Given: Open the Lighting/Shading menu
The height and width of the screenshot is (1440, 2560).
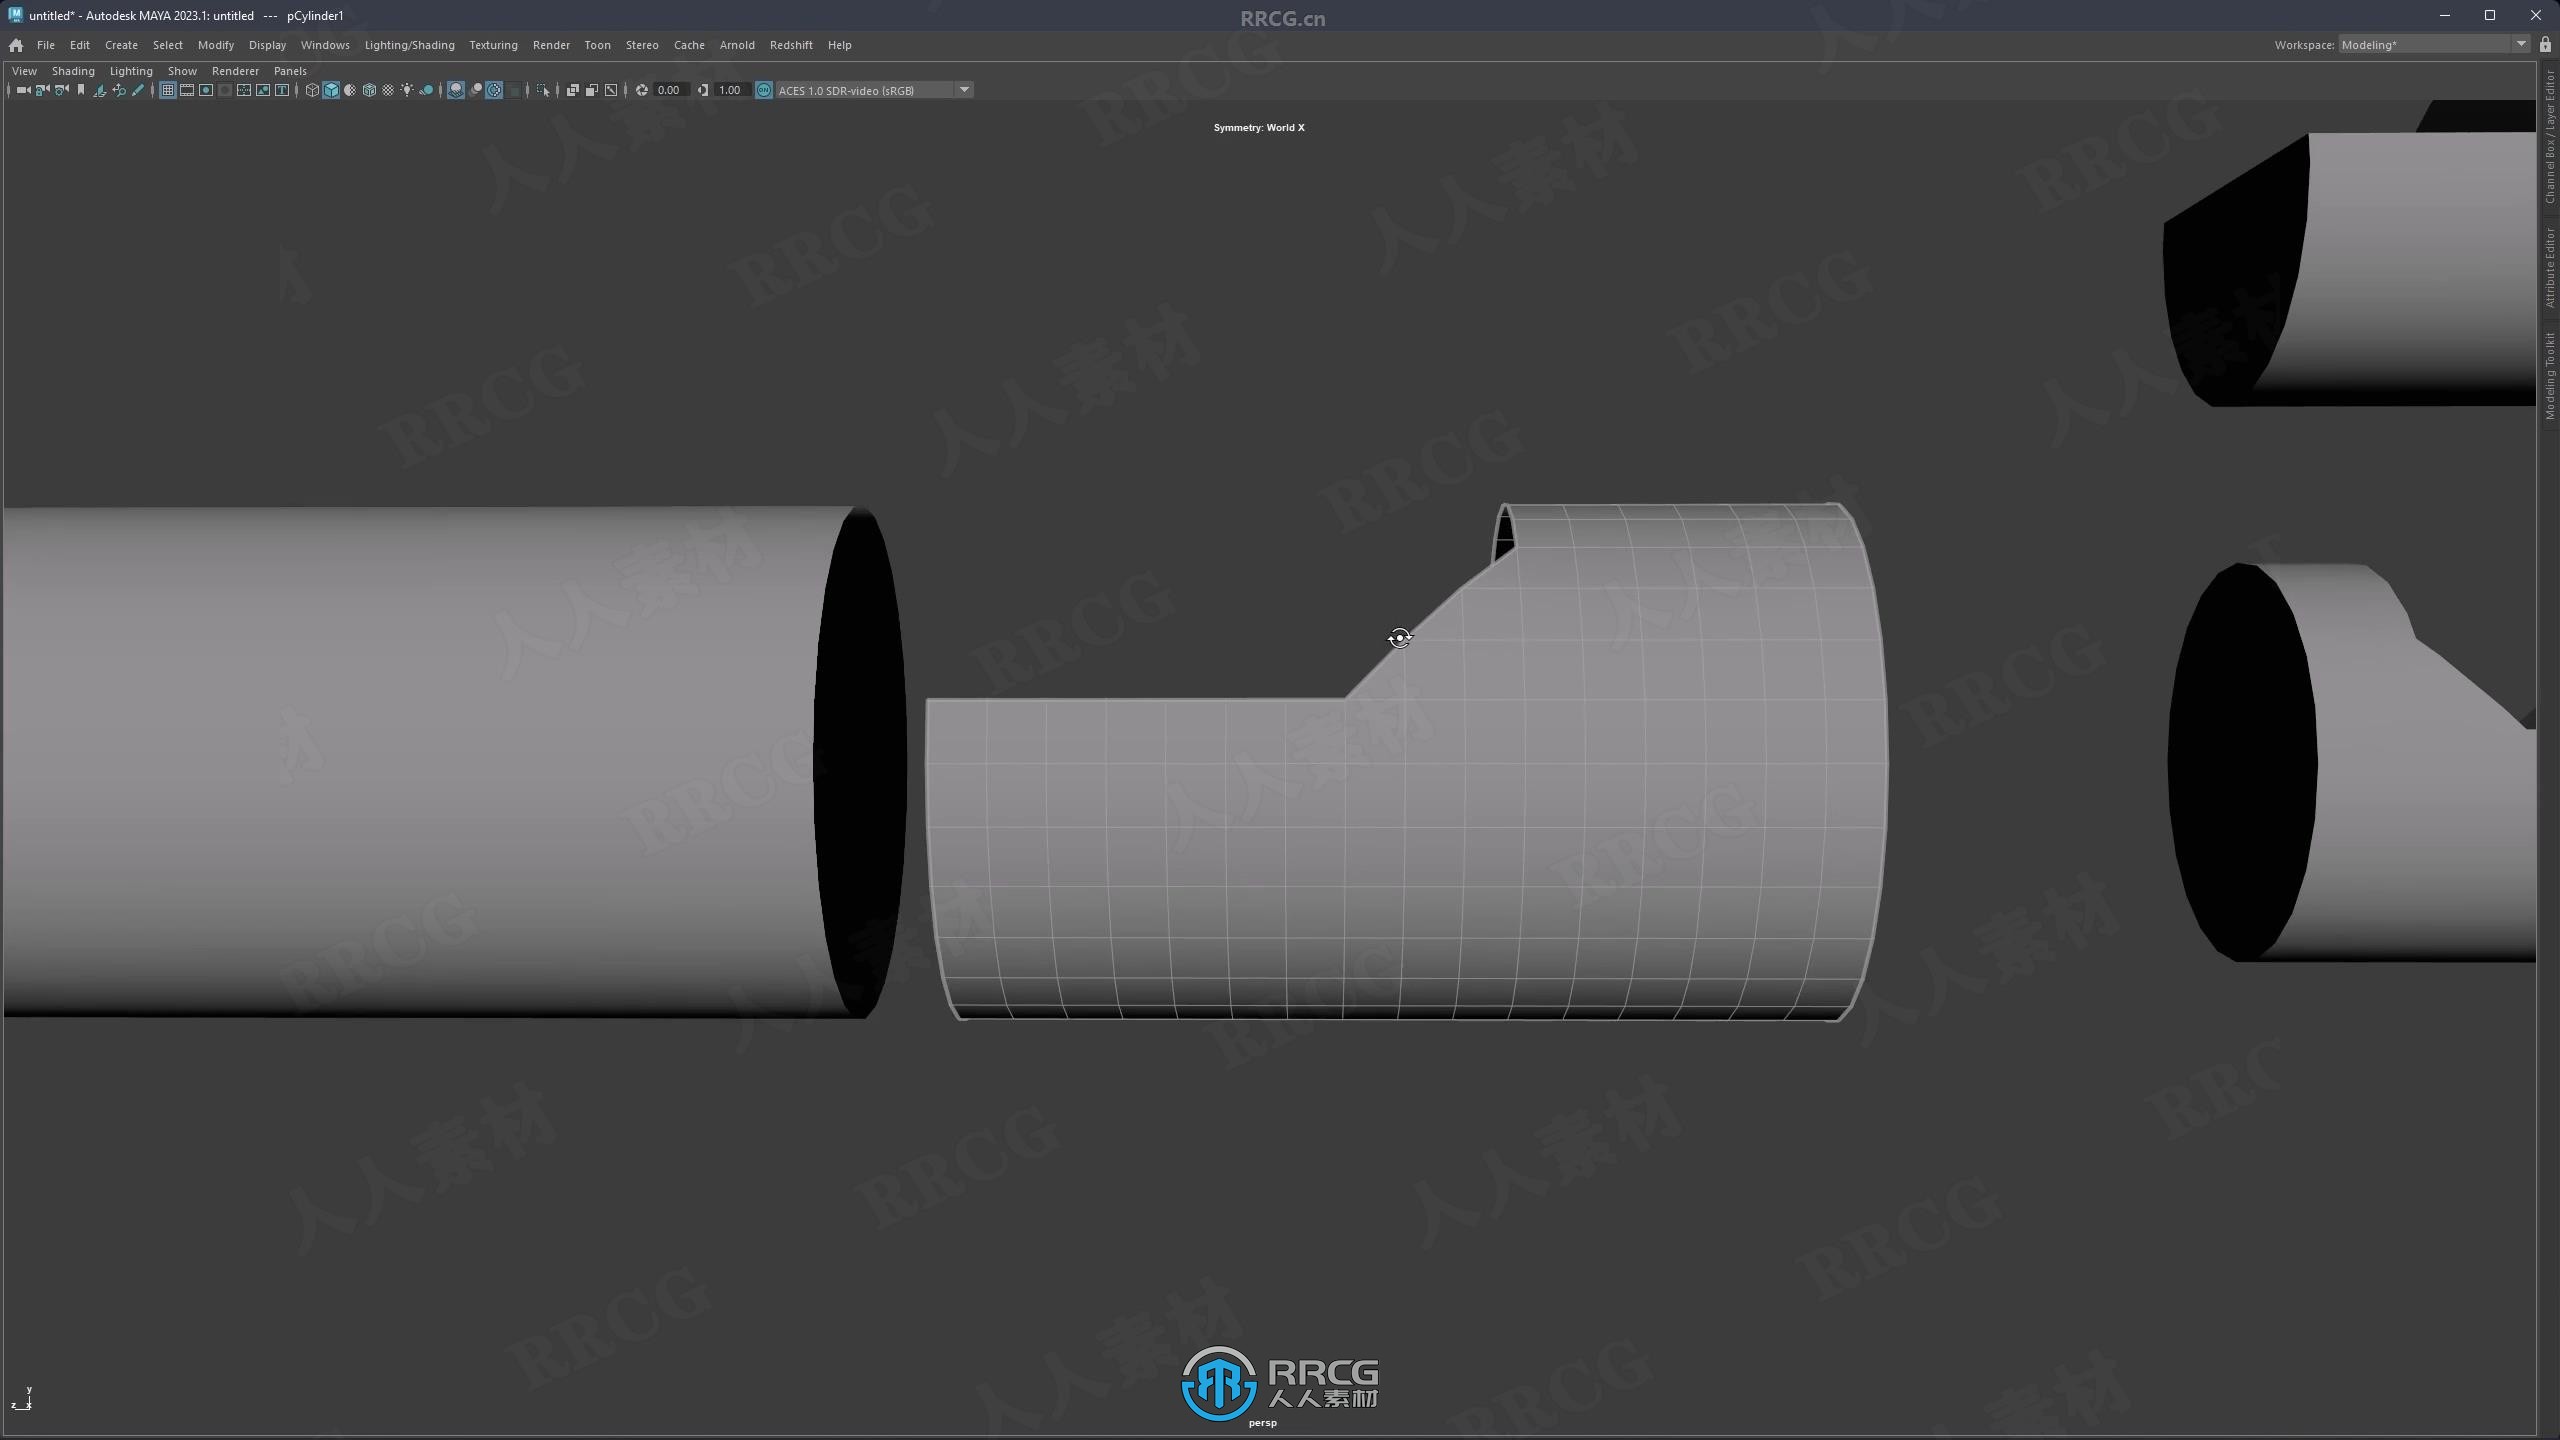Looking at the screenshot, I should pyautogui.click(x=409, y=45).
